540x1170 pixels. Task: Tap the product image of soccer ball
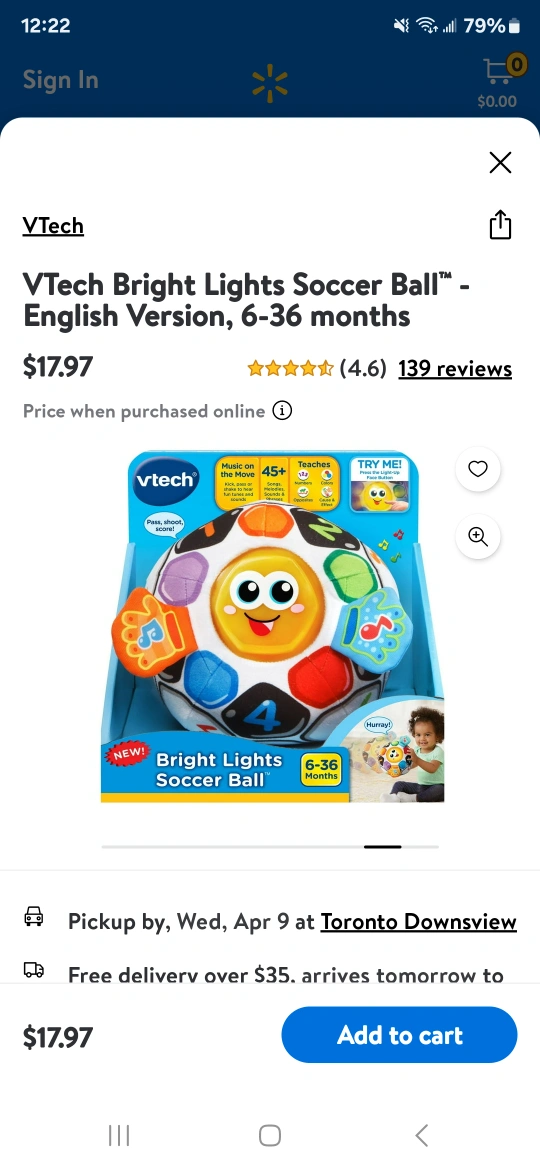(272, 627)
